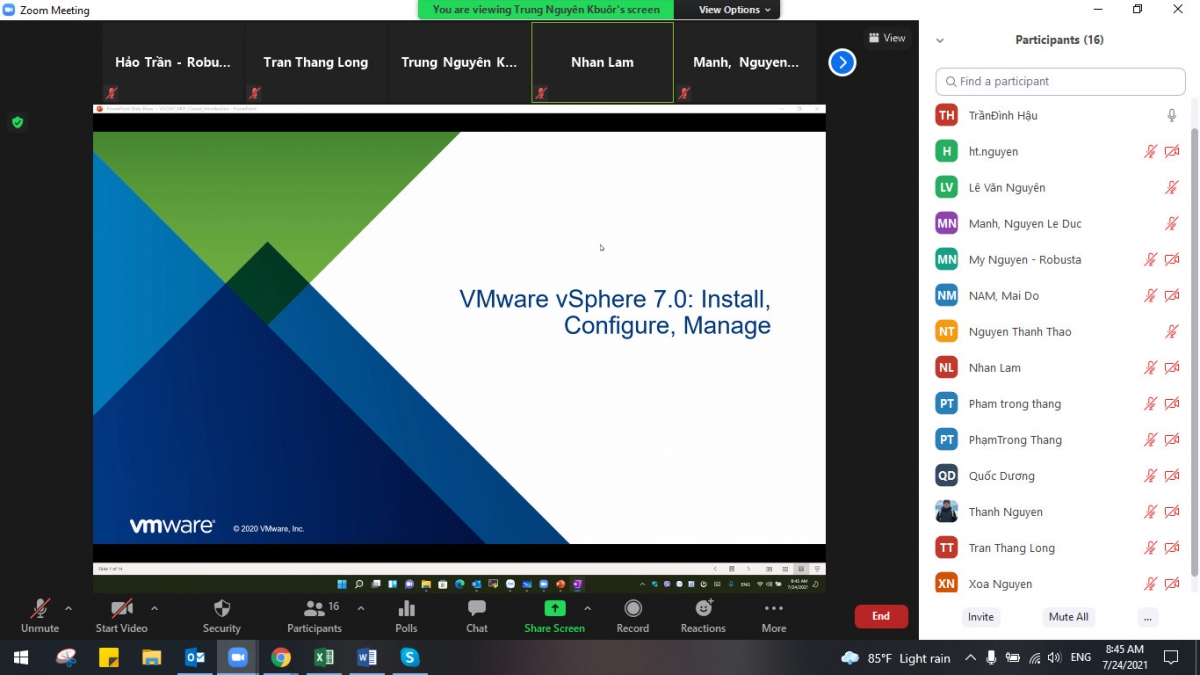The image size is (1200, 675).
Task: Click muted mic icon for Quốc Dương
Action: [1151, 476]
